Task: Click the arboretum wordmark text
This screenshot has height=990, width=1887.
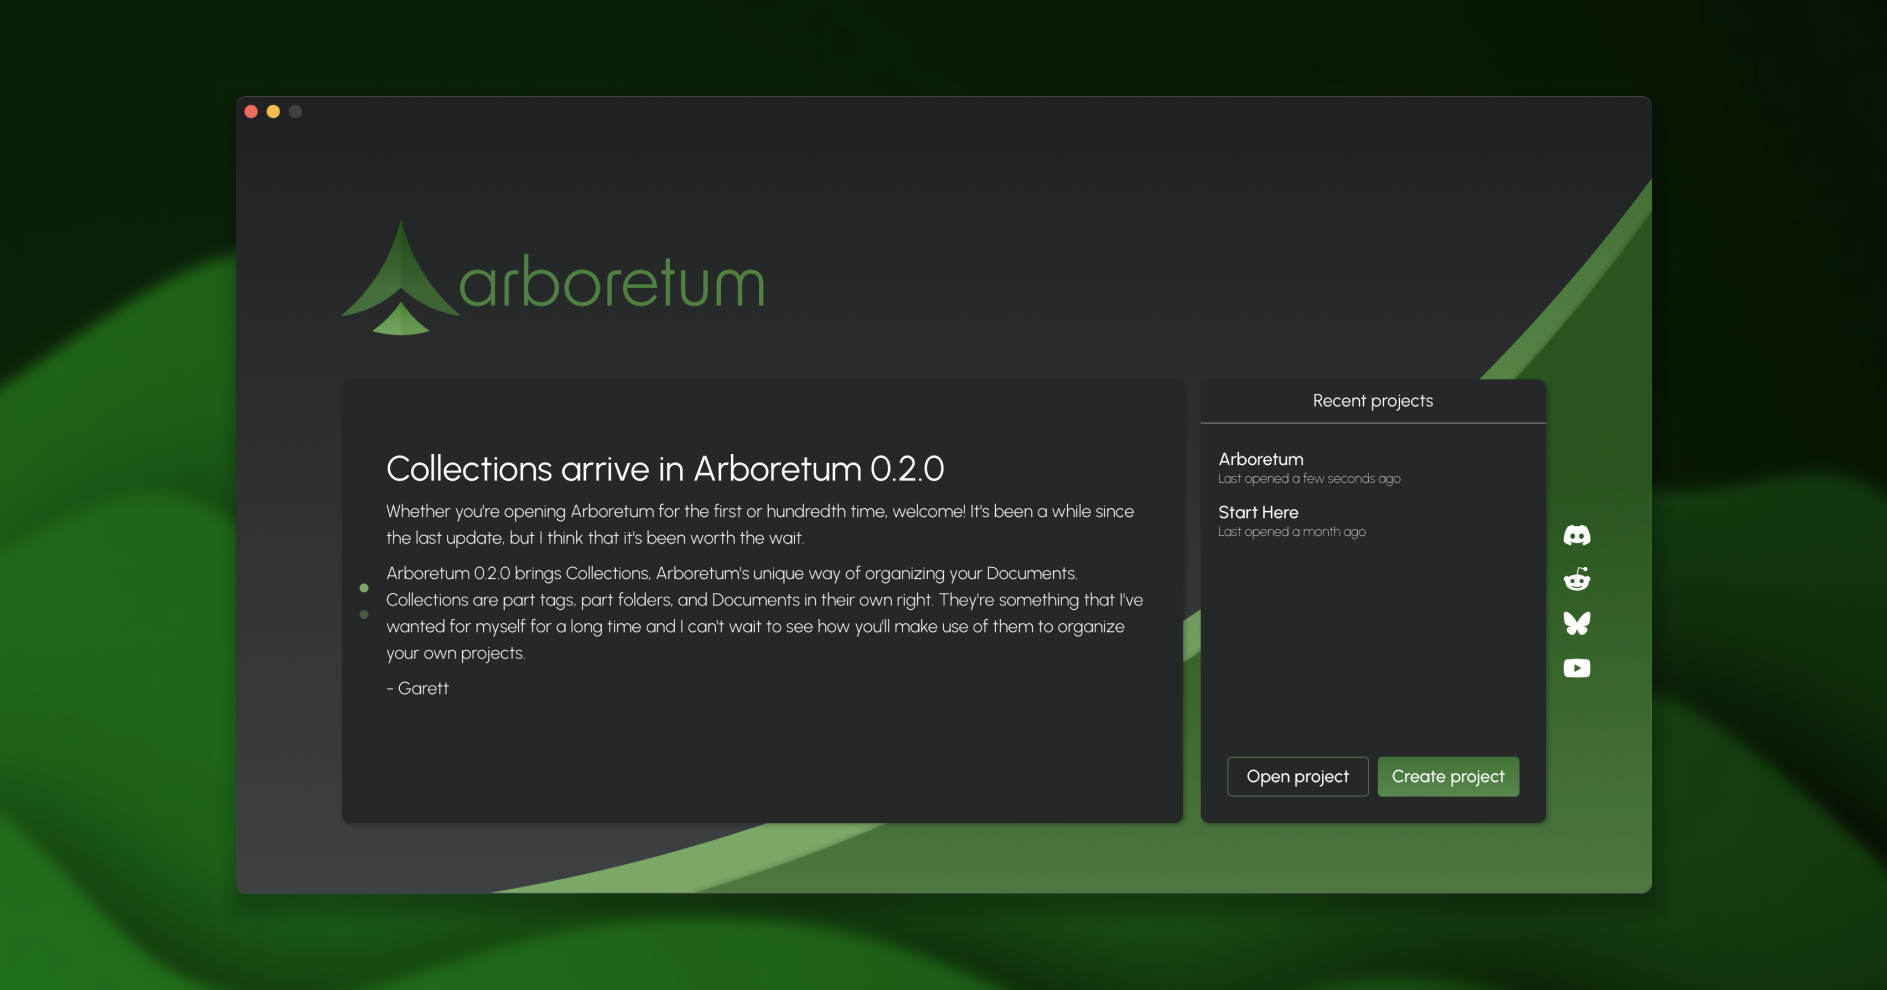Action: (x=611, y=286)
